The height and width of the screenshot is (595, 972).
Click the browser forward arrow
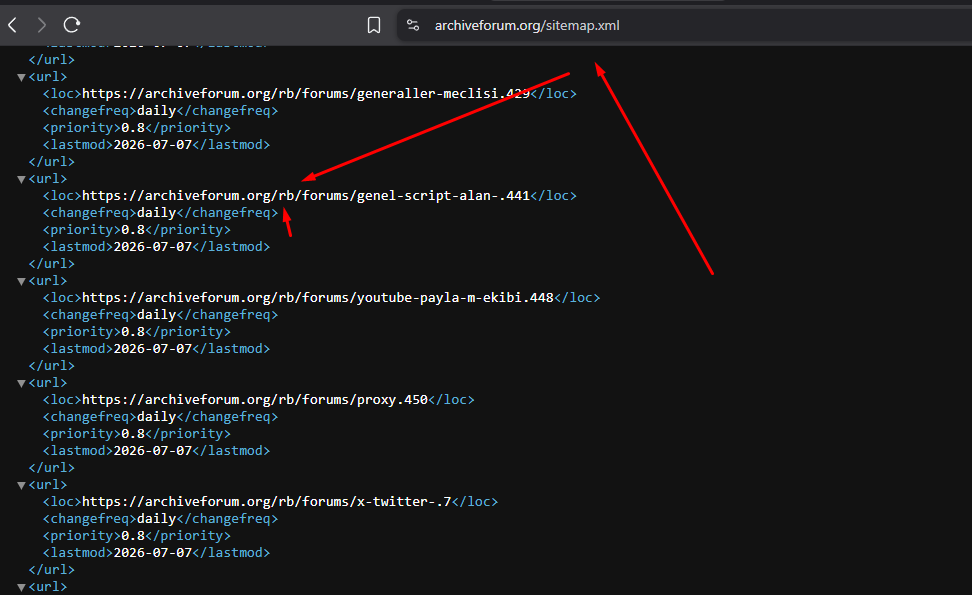click(x=42, y=25)
